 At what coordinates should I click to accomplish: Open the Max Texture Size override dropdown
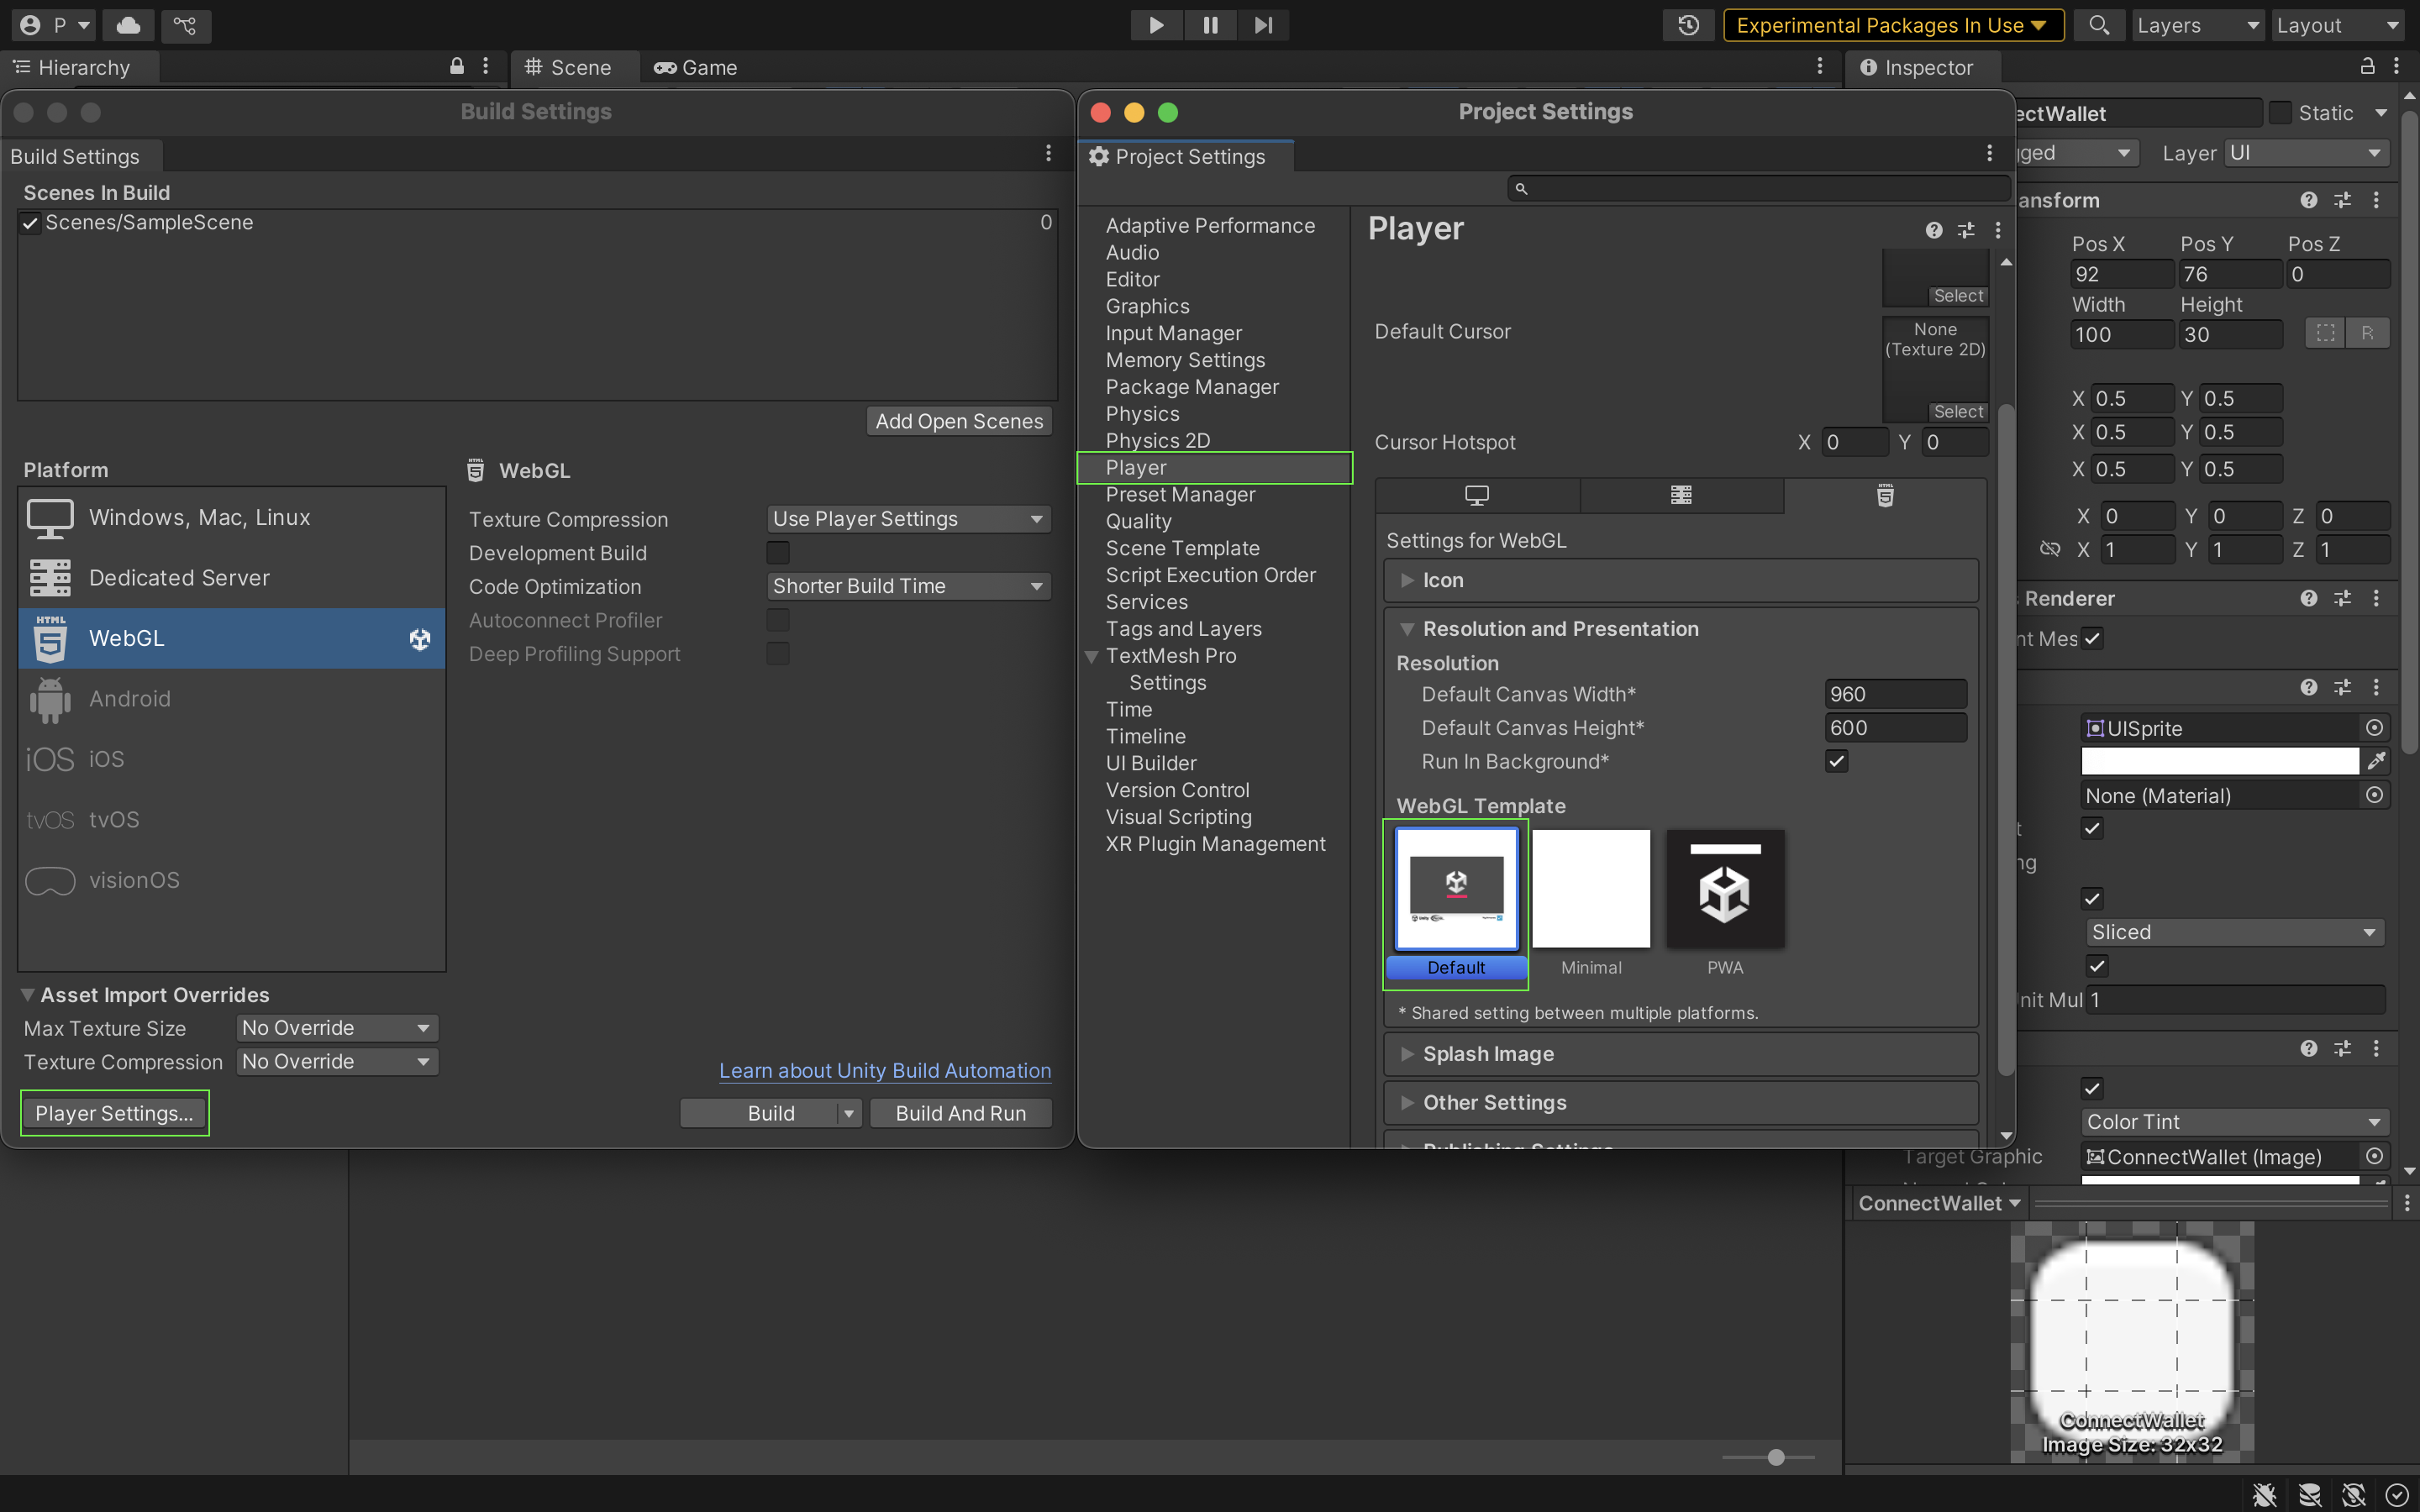336,1028
